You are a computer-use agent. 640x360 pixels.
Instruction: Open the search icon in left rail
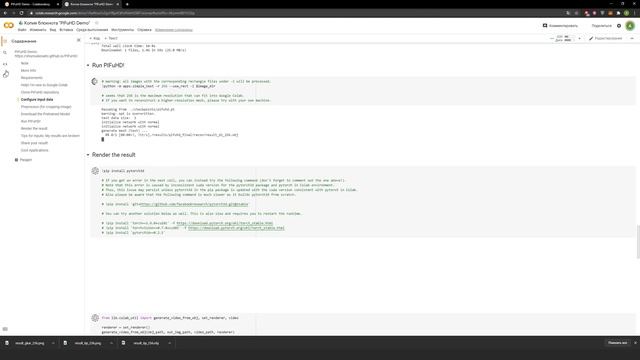[x=5, y=53]
